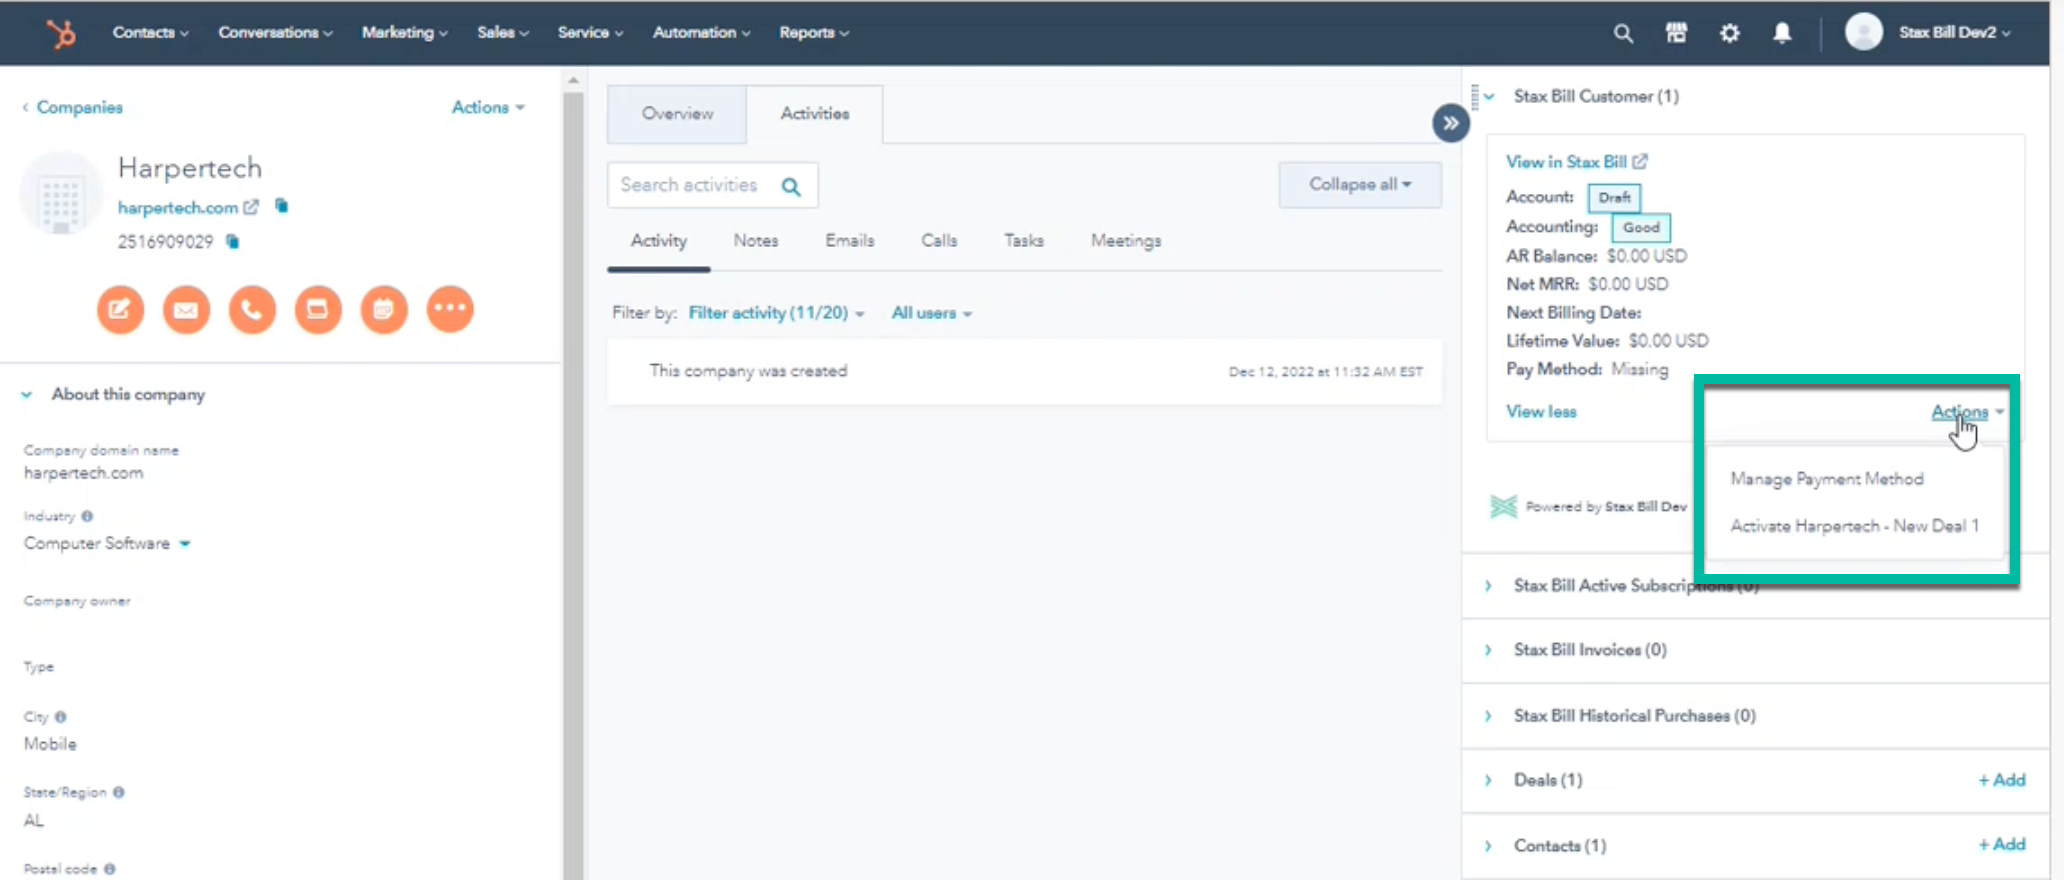2064x880 pixels.
Task: Click + Add next to Contacts
Action: click(2002, 845)
